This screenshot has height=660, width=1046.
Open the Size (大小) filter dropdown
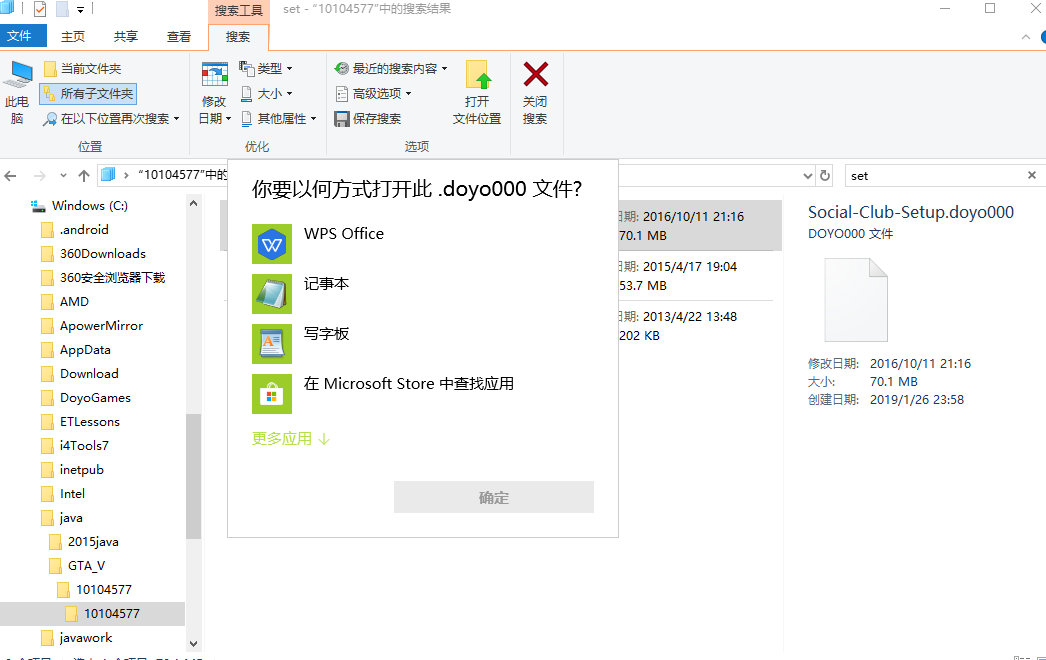tap(266, 93)
